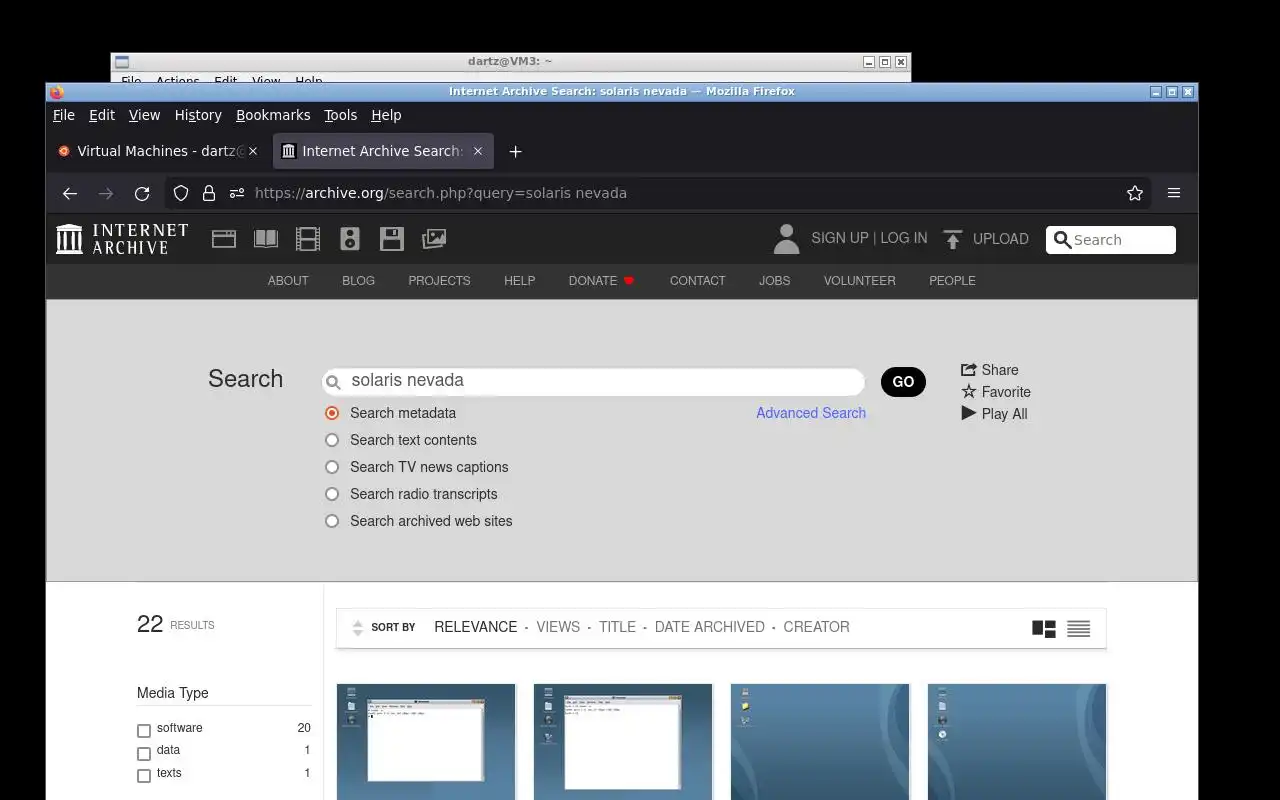Select Search text contents option

click(x=332, y=440)
